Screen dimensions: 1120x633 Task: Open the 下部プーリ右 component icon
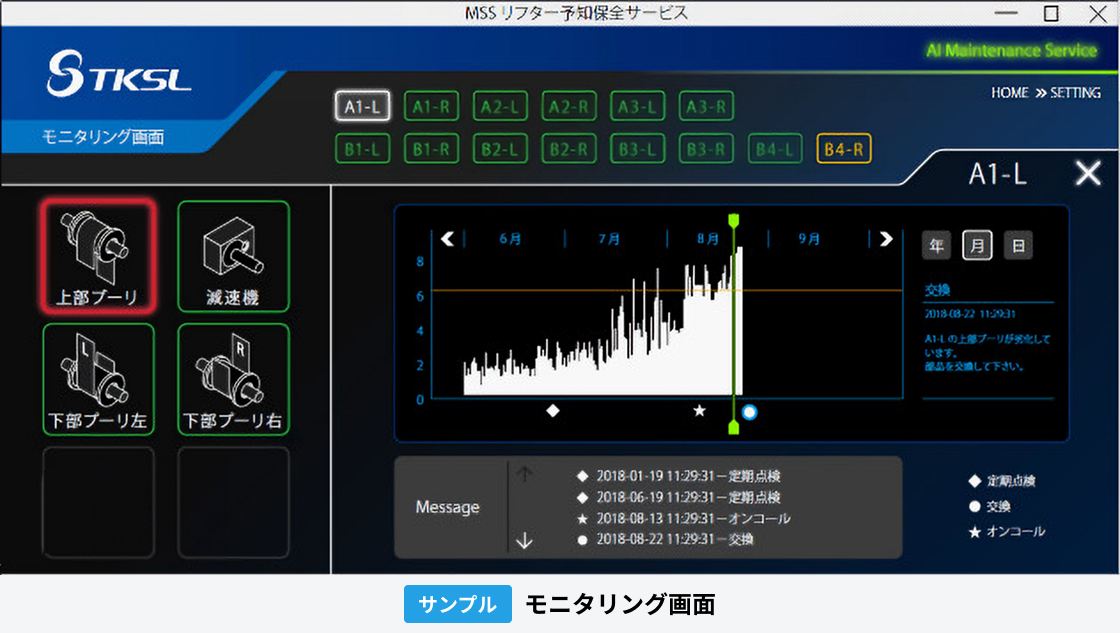pyautogui.click(x=233, y=379)
